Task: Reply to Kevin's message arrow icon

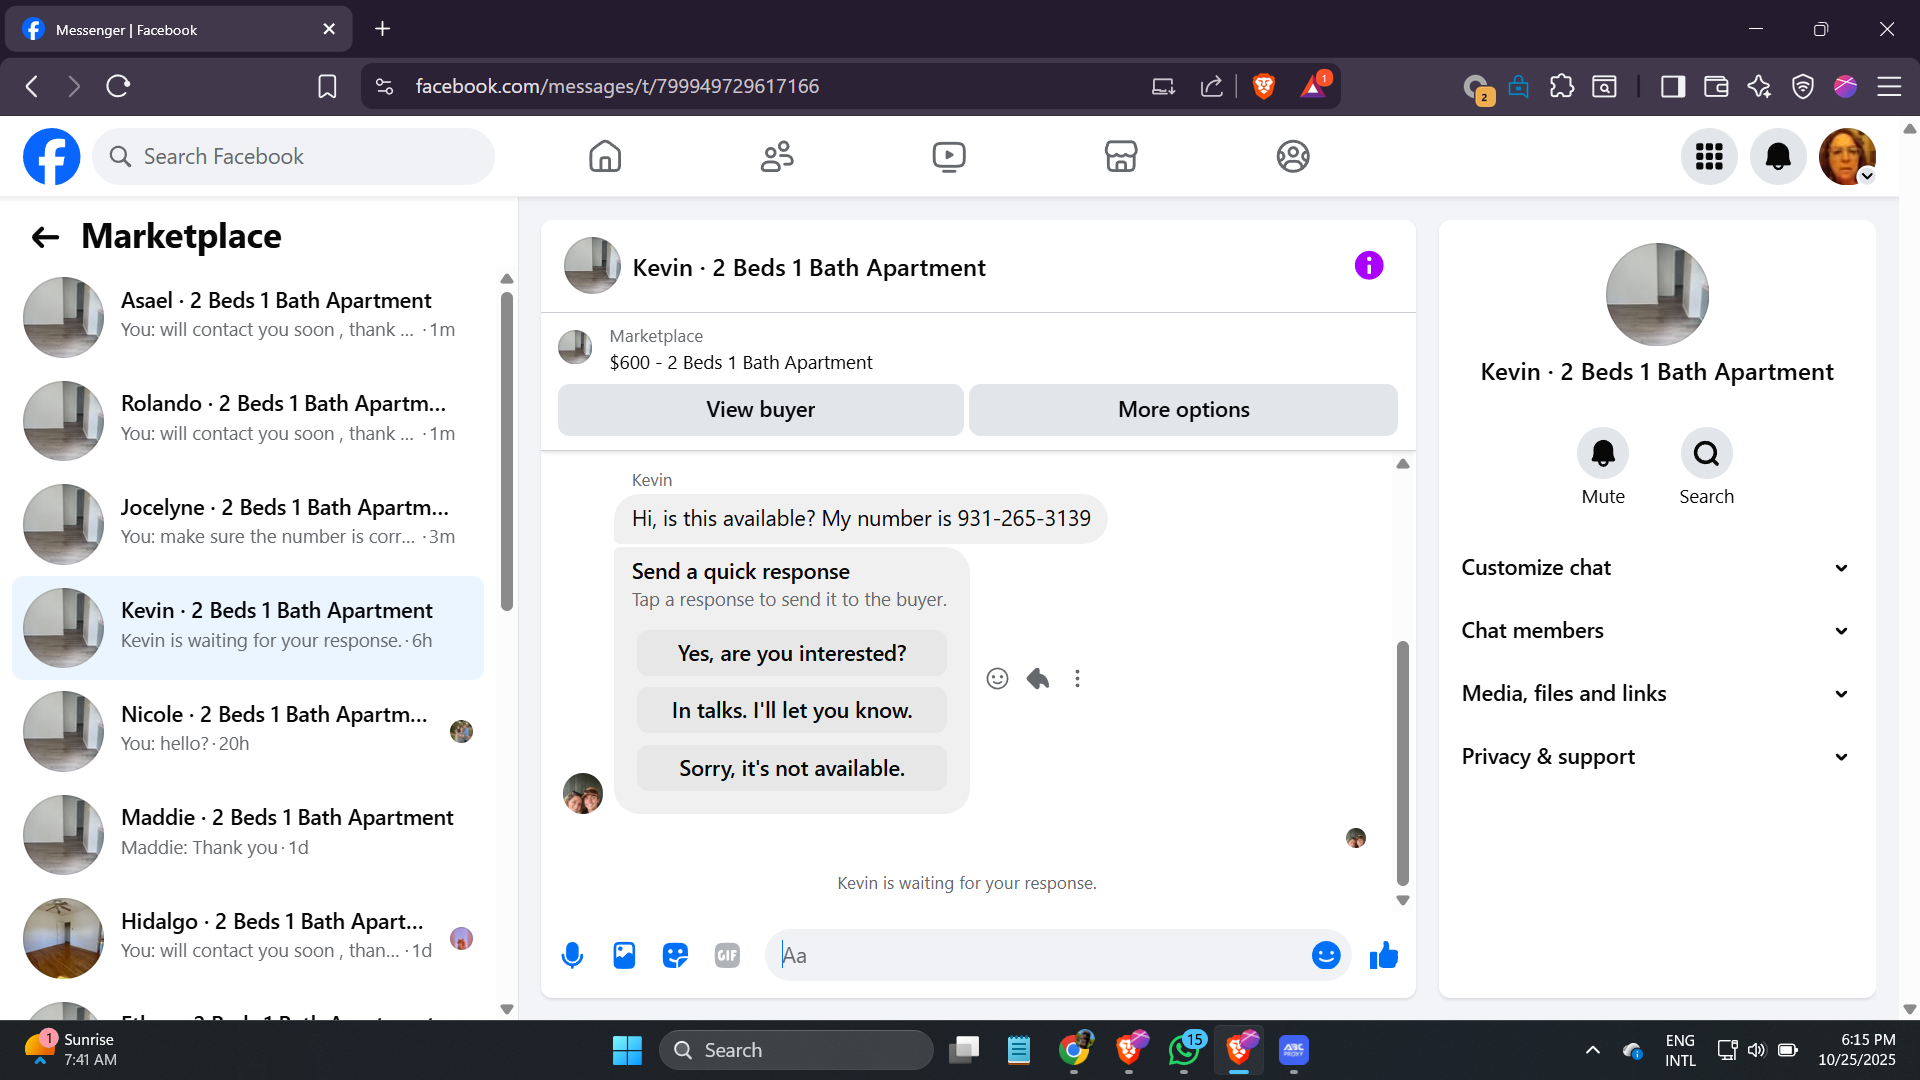Action: (x=1038, y=679)
